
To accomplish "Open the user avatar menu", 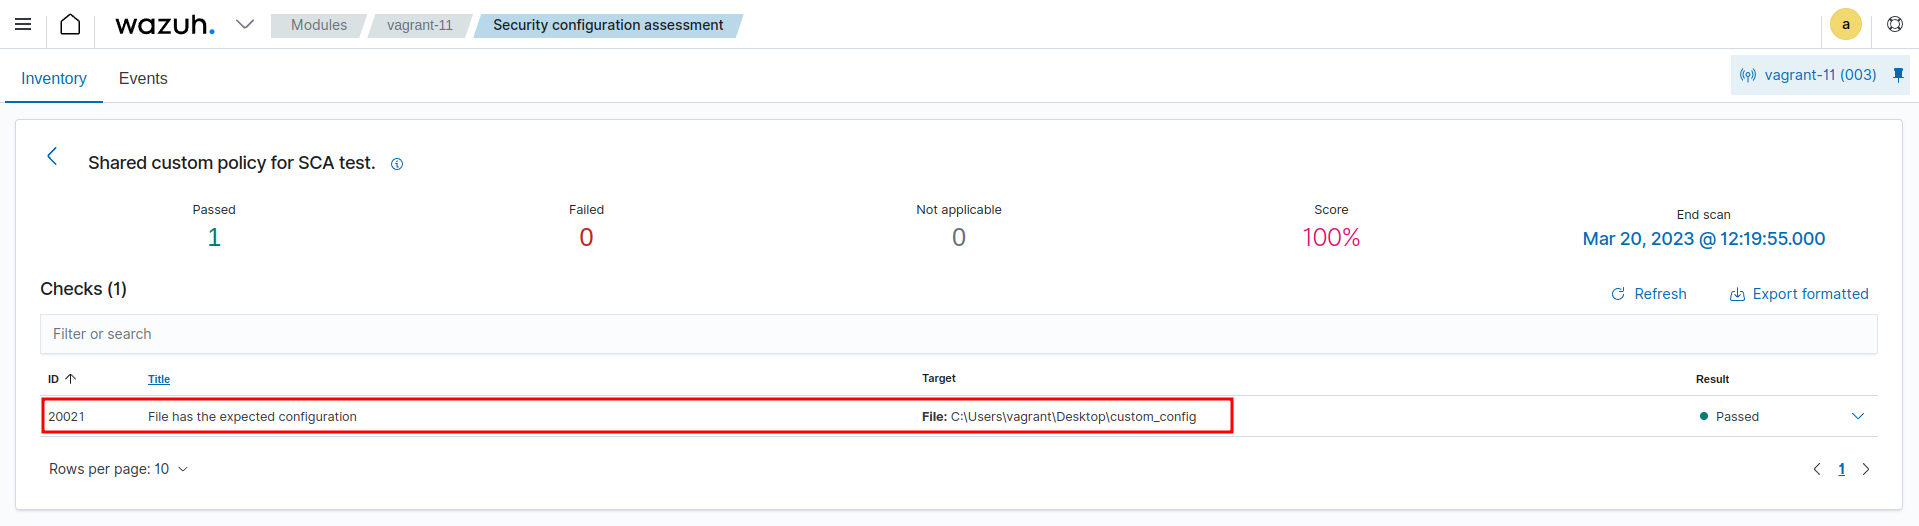I will tap(1845, 24).
